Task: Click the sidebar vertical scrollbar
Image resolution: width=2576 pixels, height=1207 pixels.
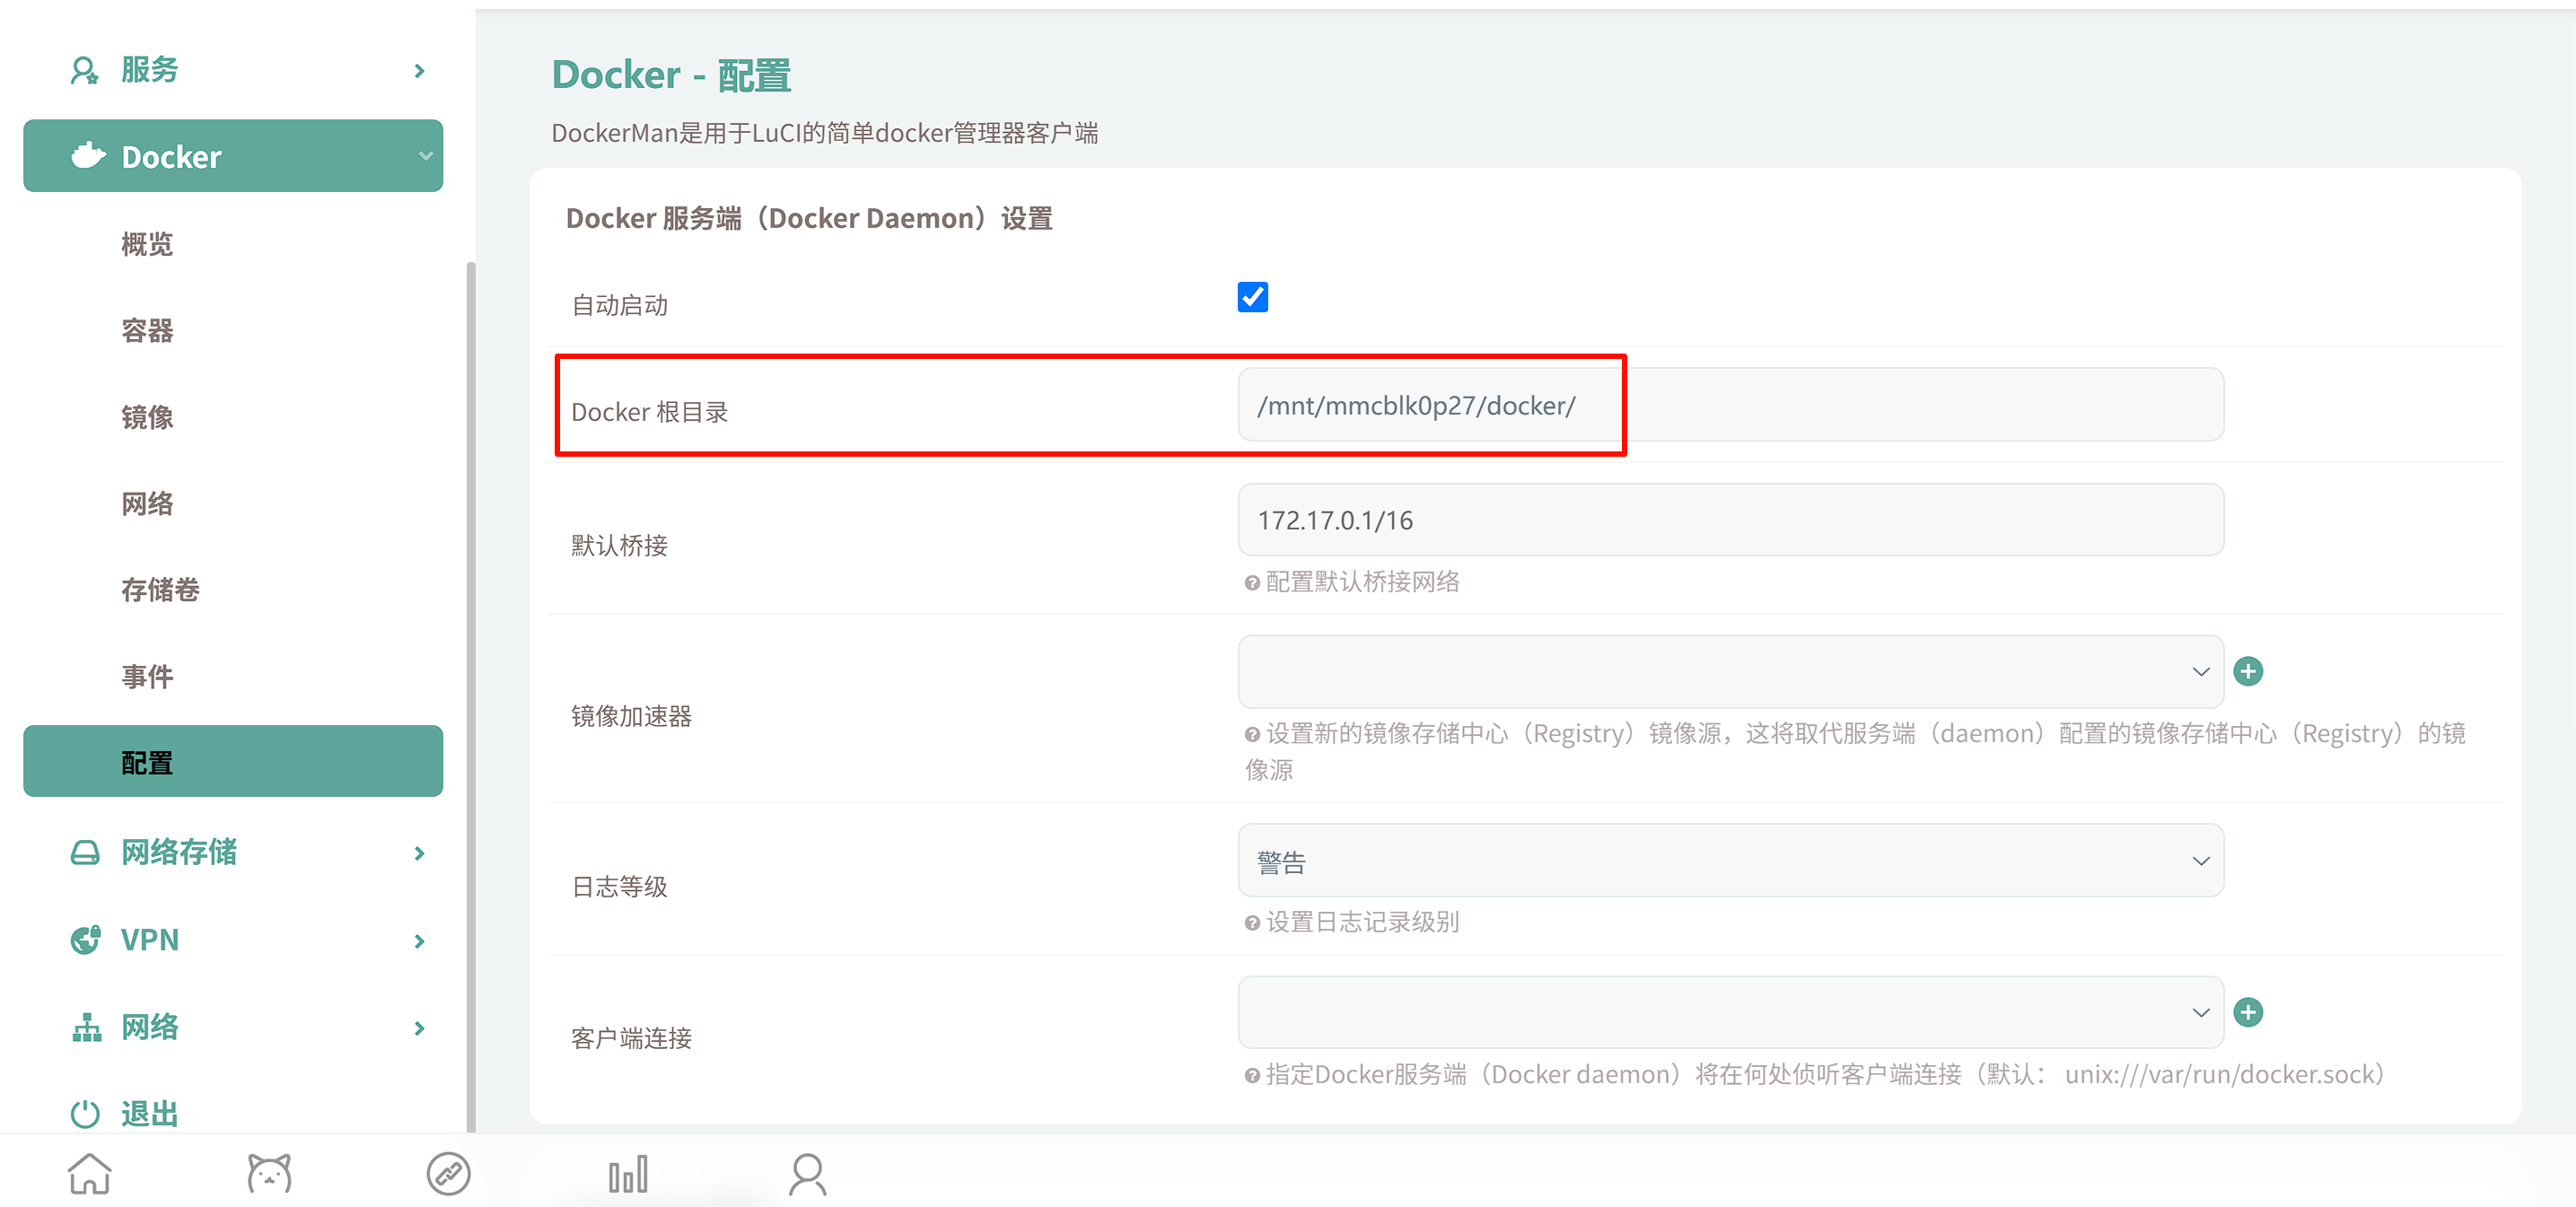Action: tap(471, 697)
